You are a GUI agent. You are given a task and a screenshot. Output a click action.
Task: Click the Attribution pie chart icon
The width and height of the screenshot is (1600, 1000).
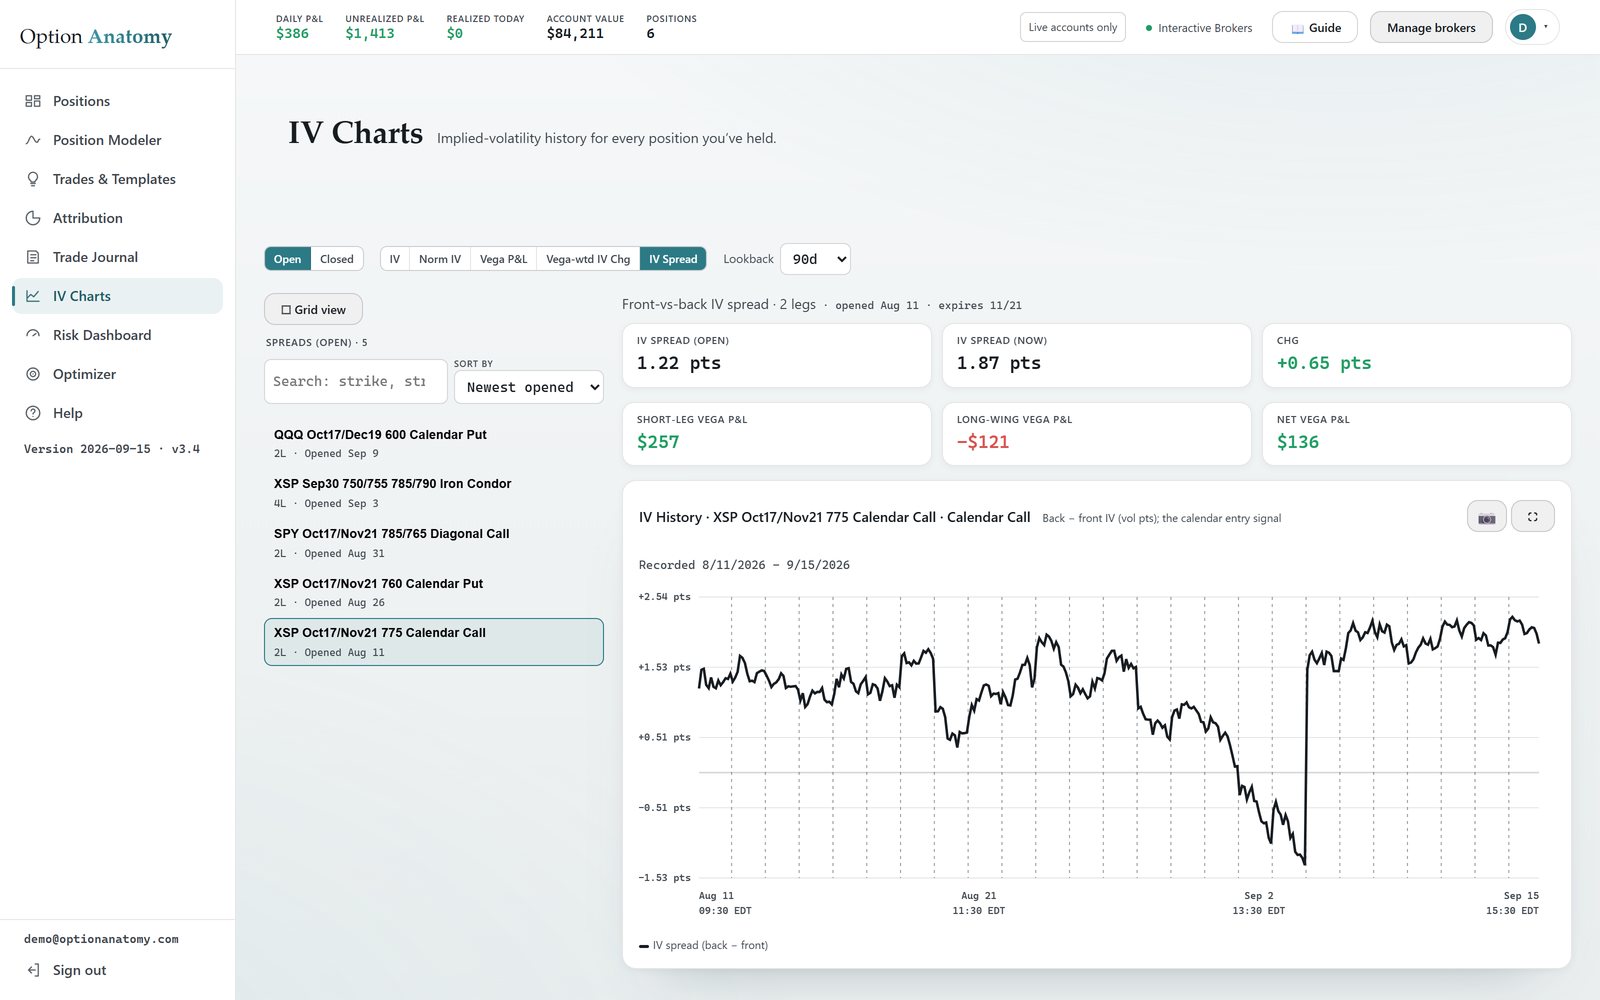coord(33,218)
